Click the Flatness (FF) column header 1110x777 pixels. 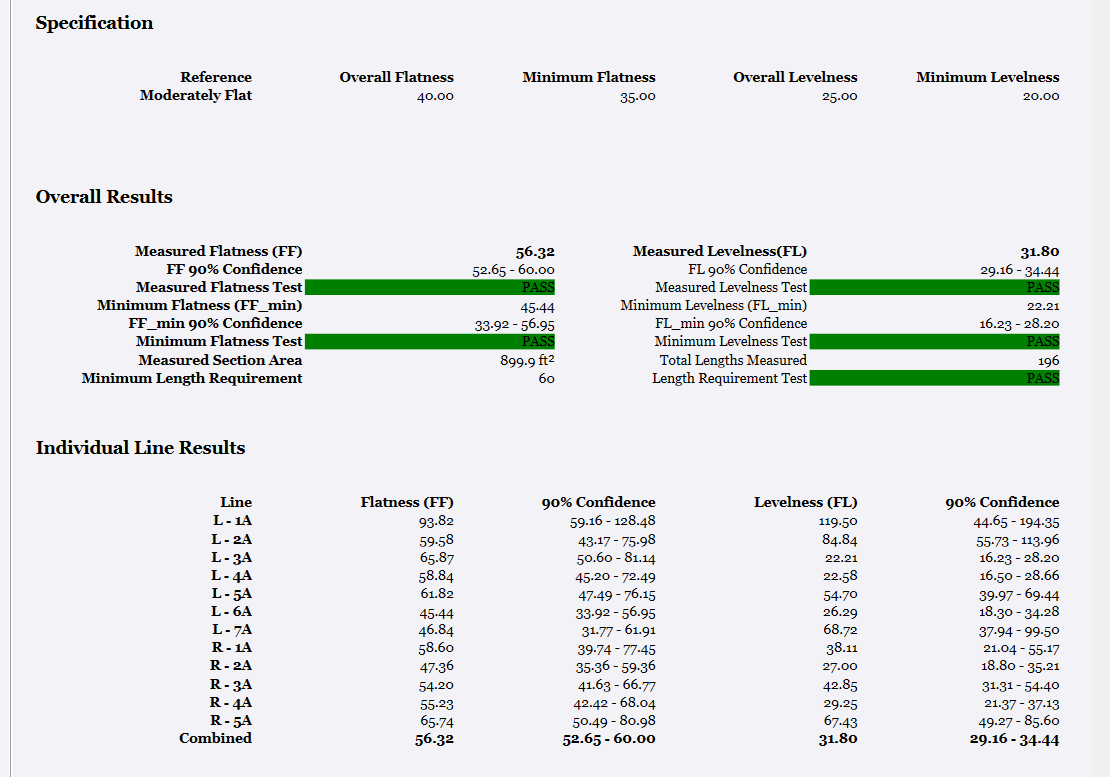pyautogui.click(x=407, y=502)
